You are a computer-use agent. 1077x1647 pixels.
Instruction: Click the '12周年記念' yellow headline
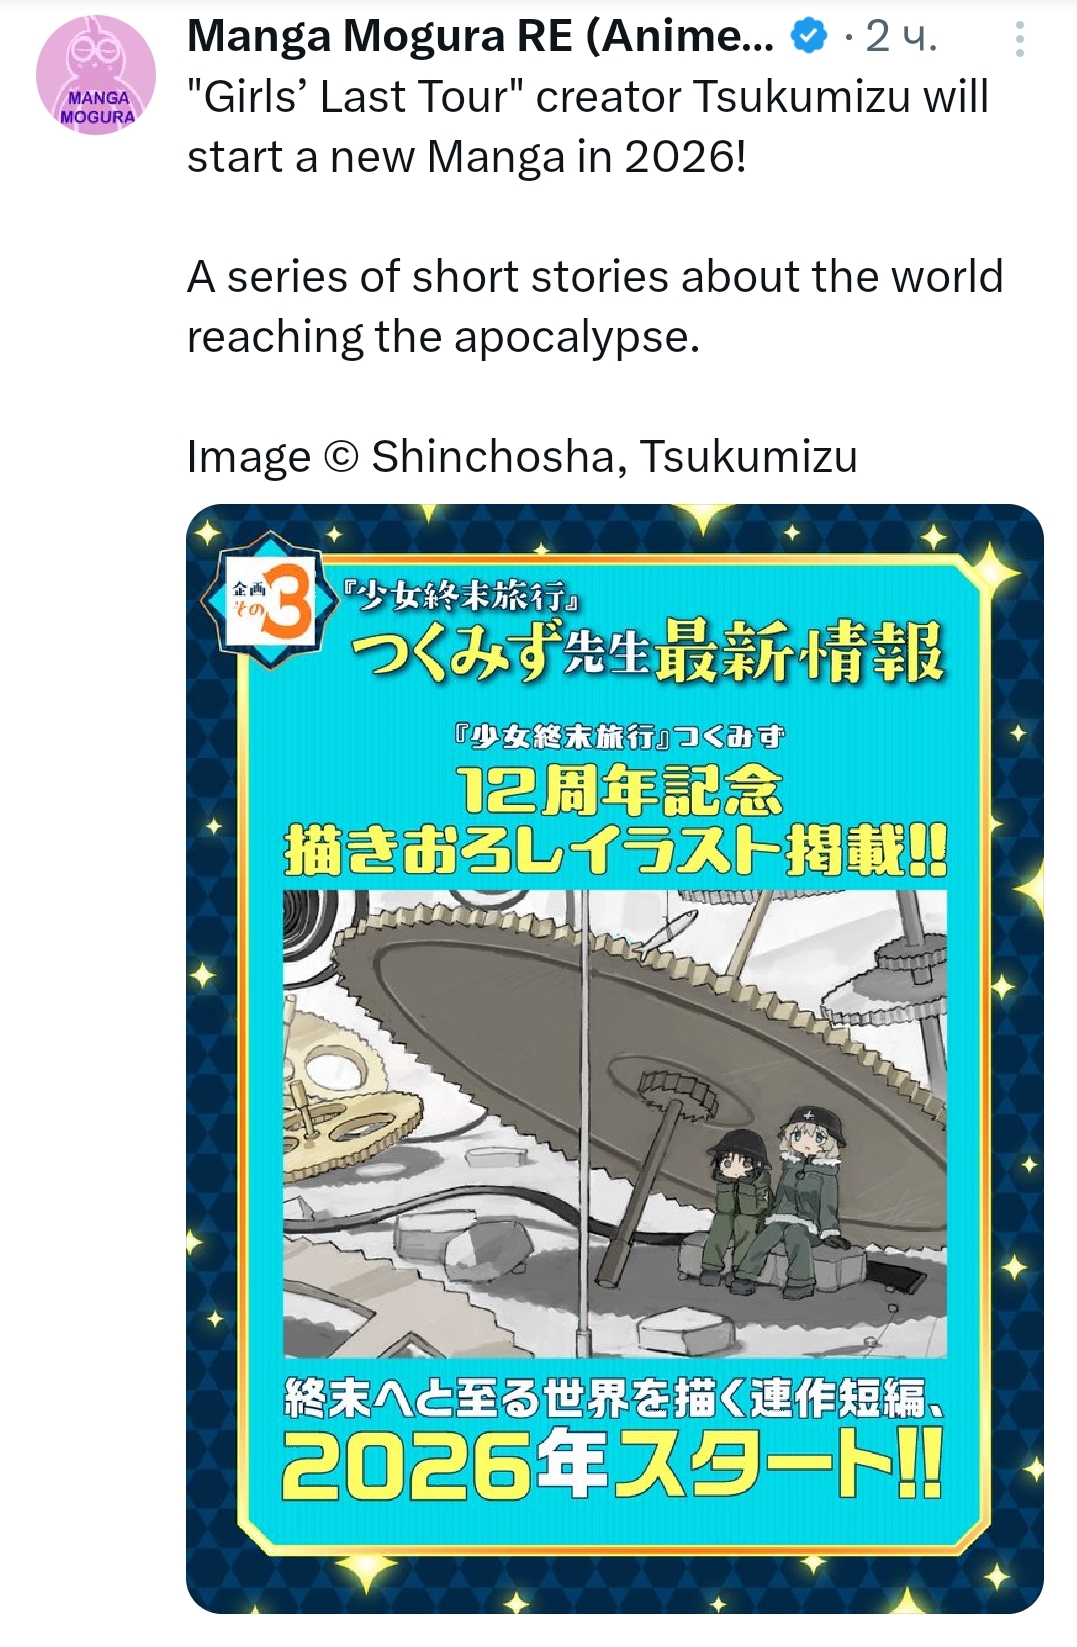618,791
